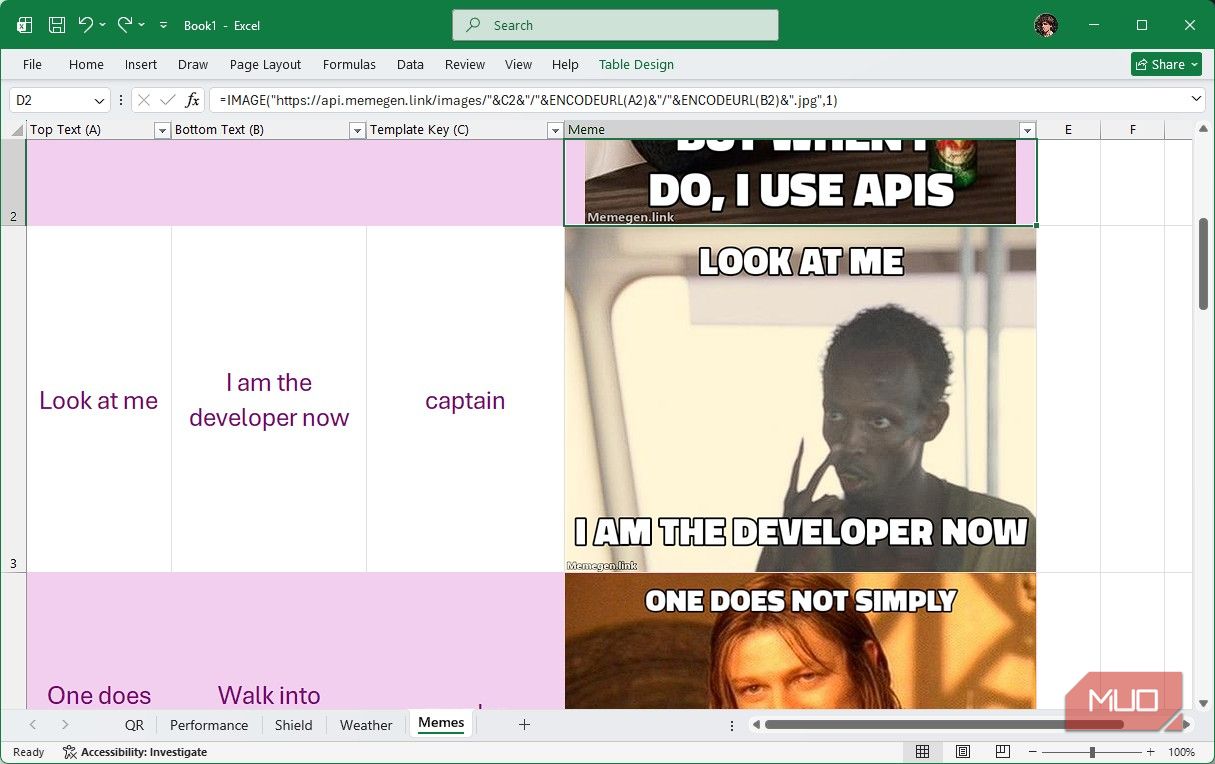Click the 100% zoom level

(1182, 752)
